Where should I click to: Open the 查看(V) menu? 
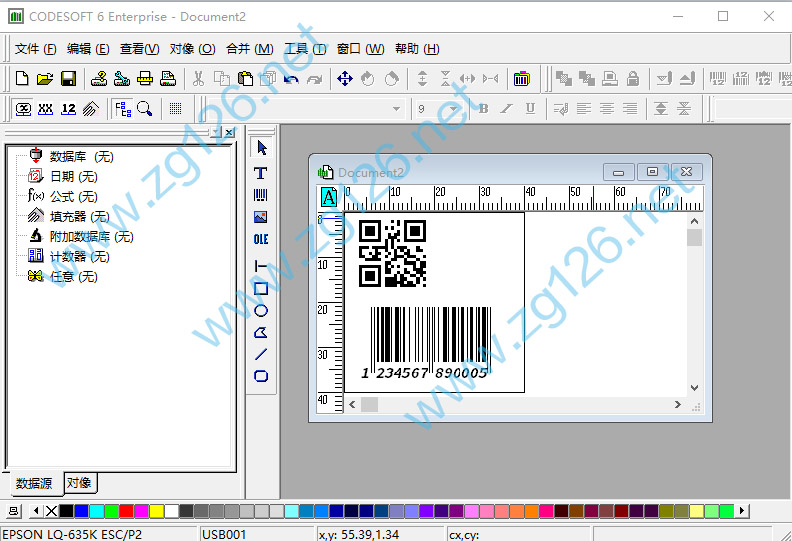[139, 49]
